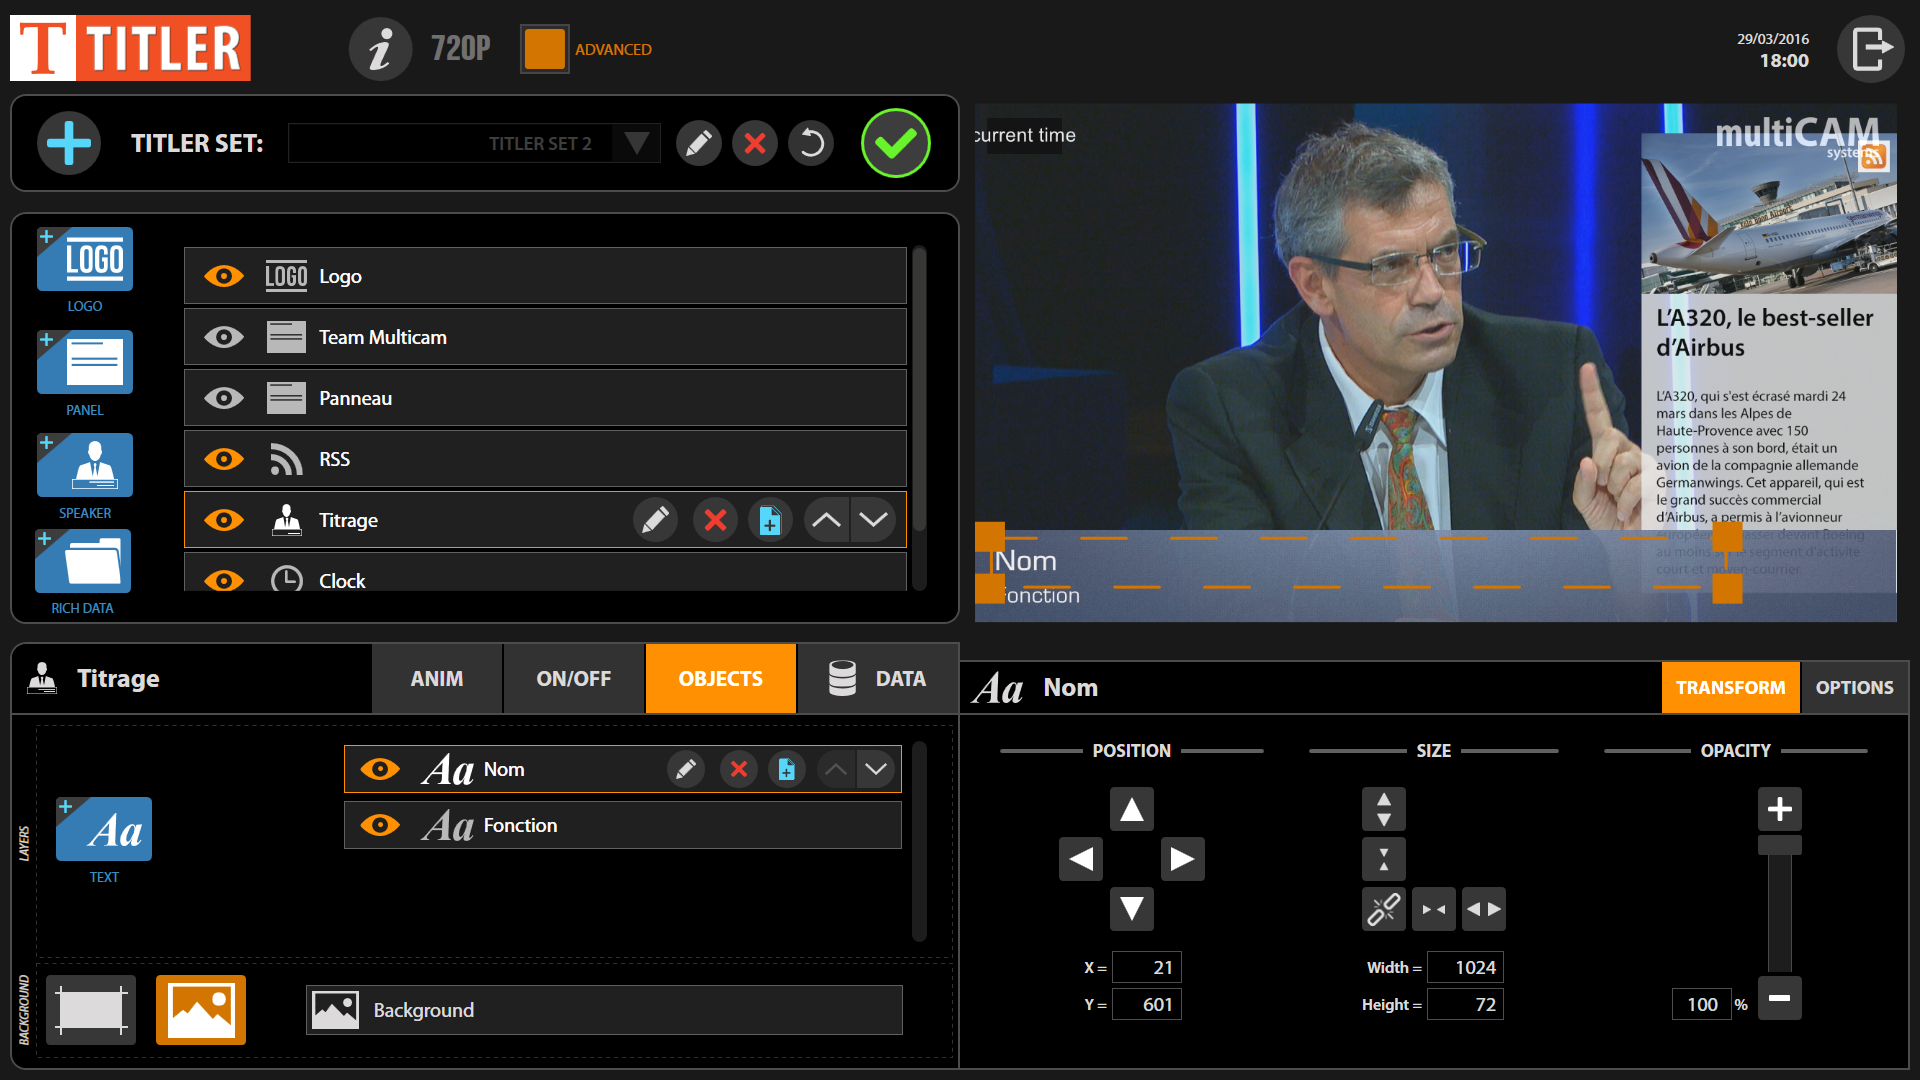The width and height of the screenshot is (1920, 1080).
Task: Click the green validate checkmark button
Action: [x=895, y=143]
